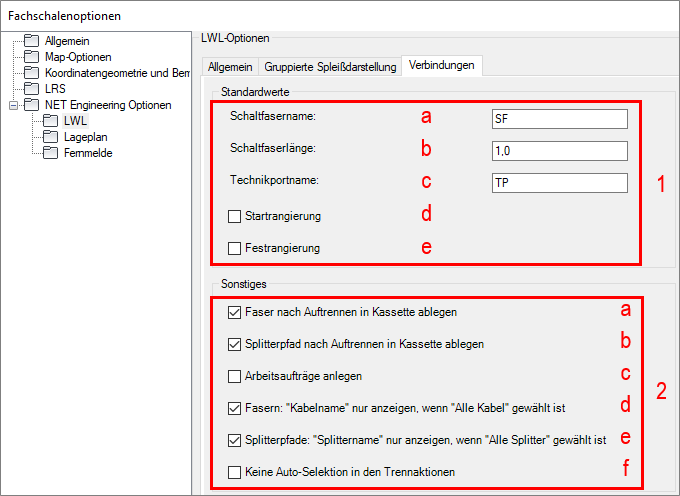
Task: Click the NET Engineering Optionen folder icon
Action: click(31, 105)
